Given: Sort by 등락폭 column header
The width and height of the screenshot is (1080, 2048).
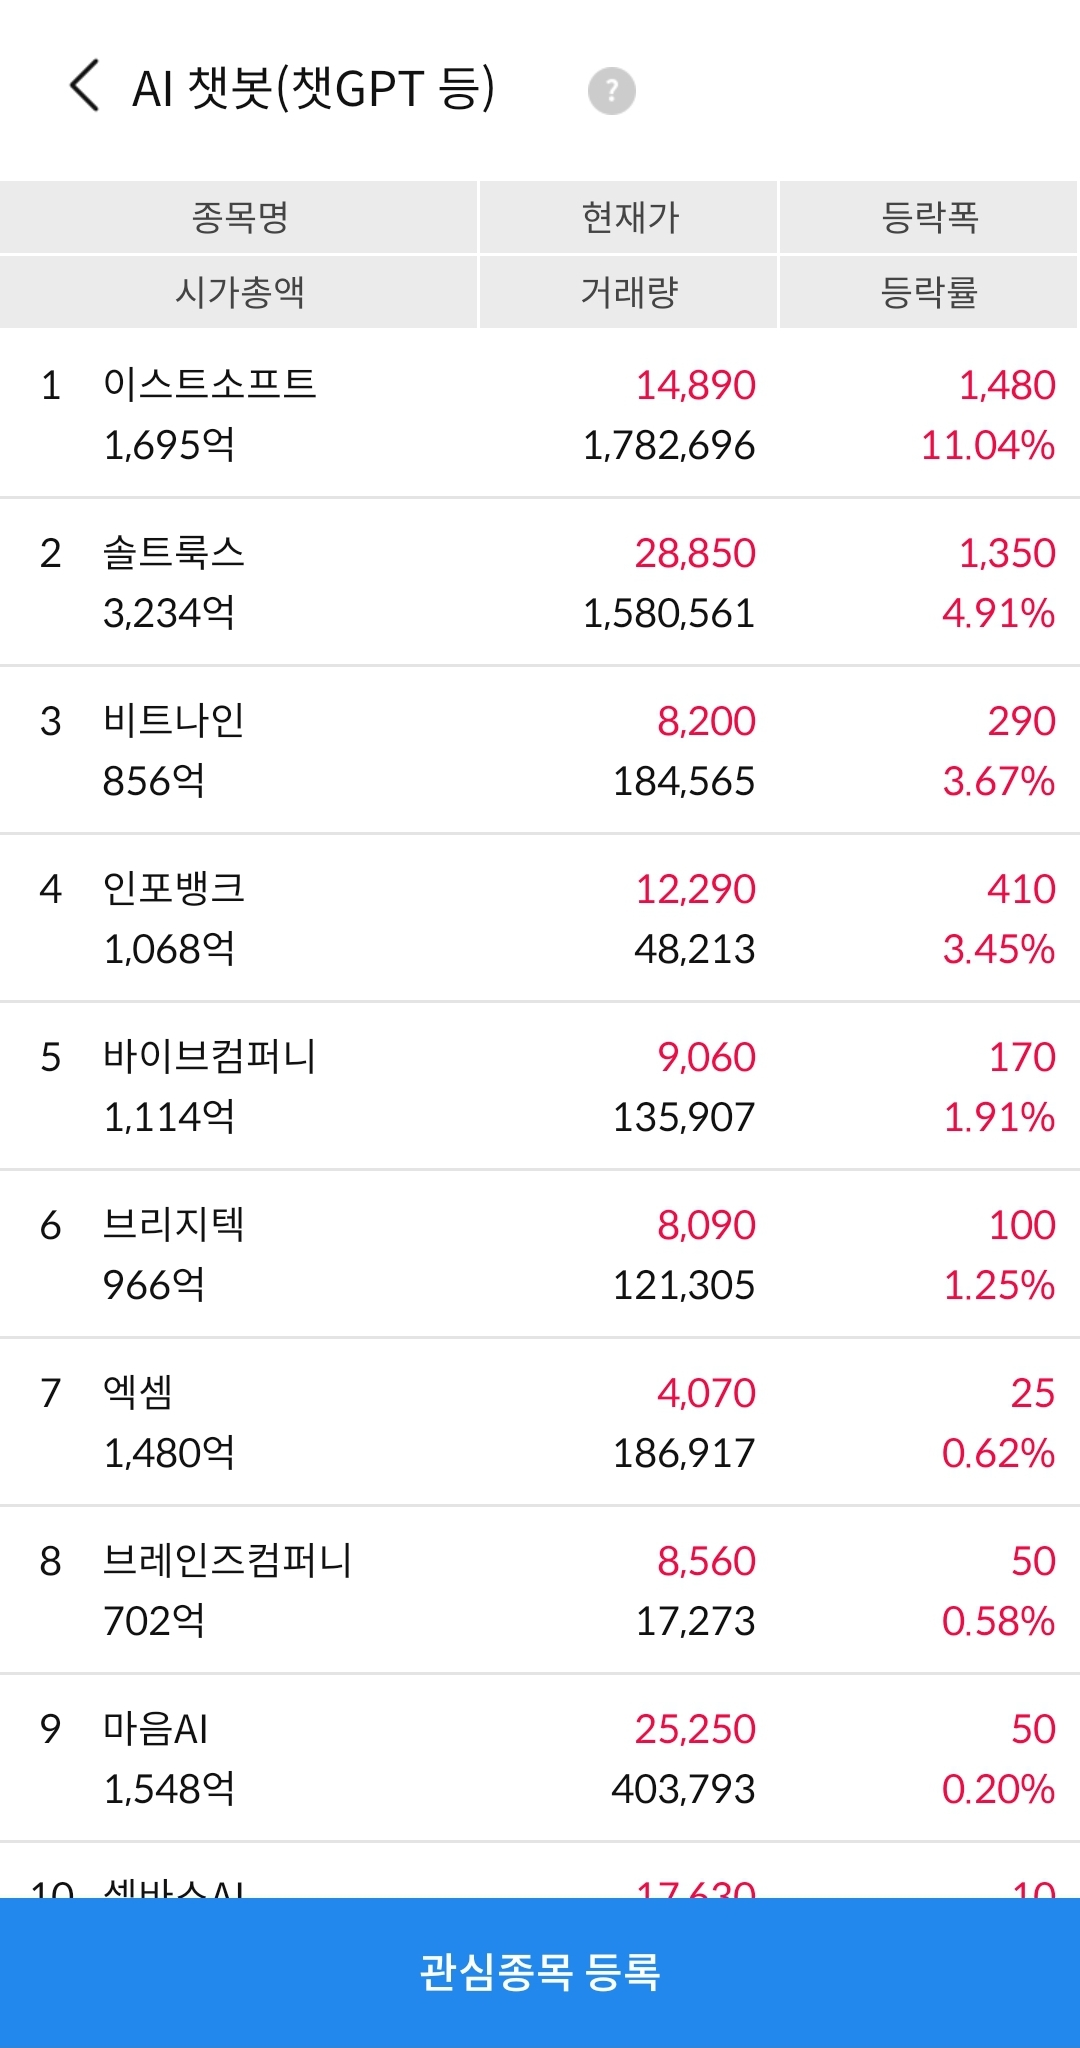Looking at the screenshot, I should click(x=929, y=217).
